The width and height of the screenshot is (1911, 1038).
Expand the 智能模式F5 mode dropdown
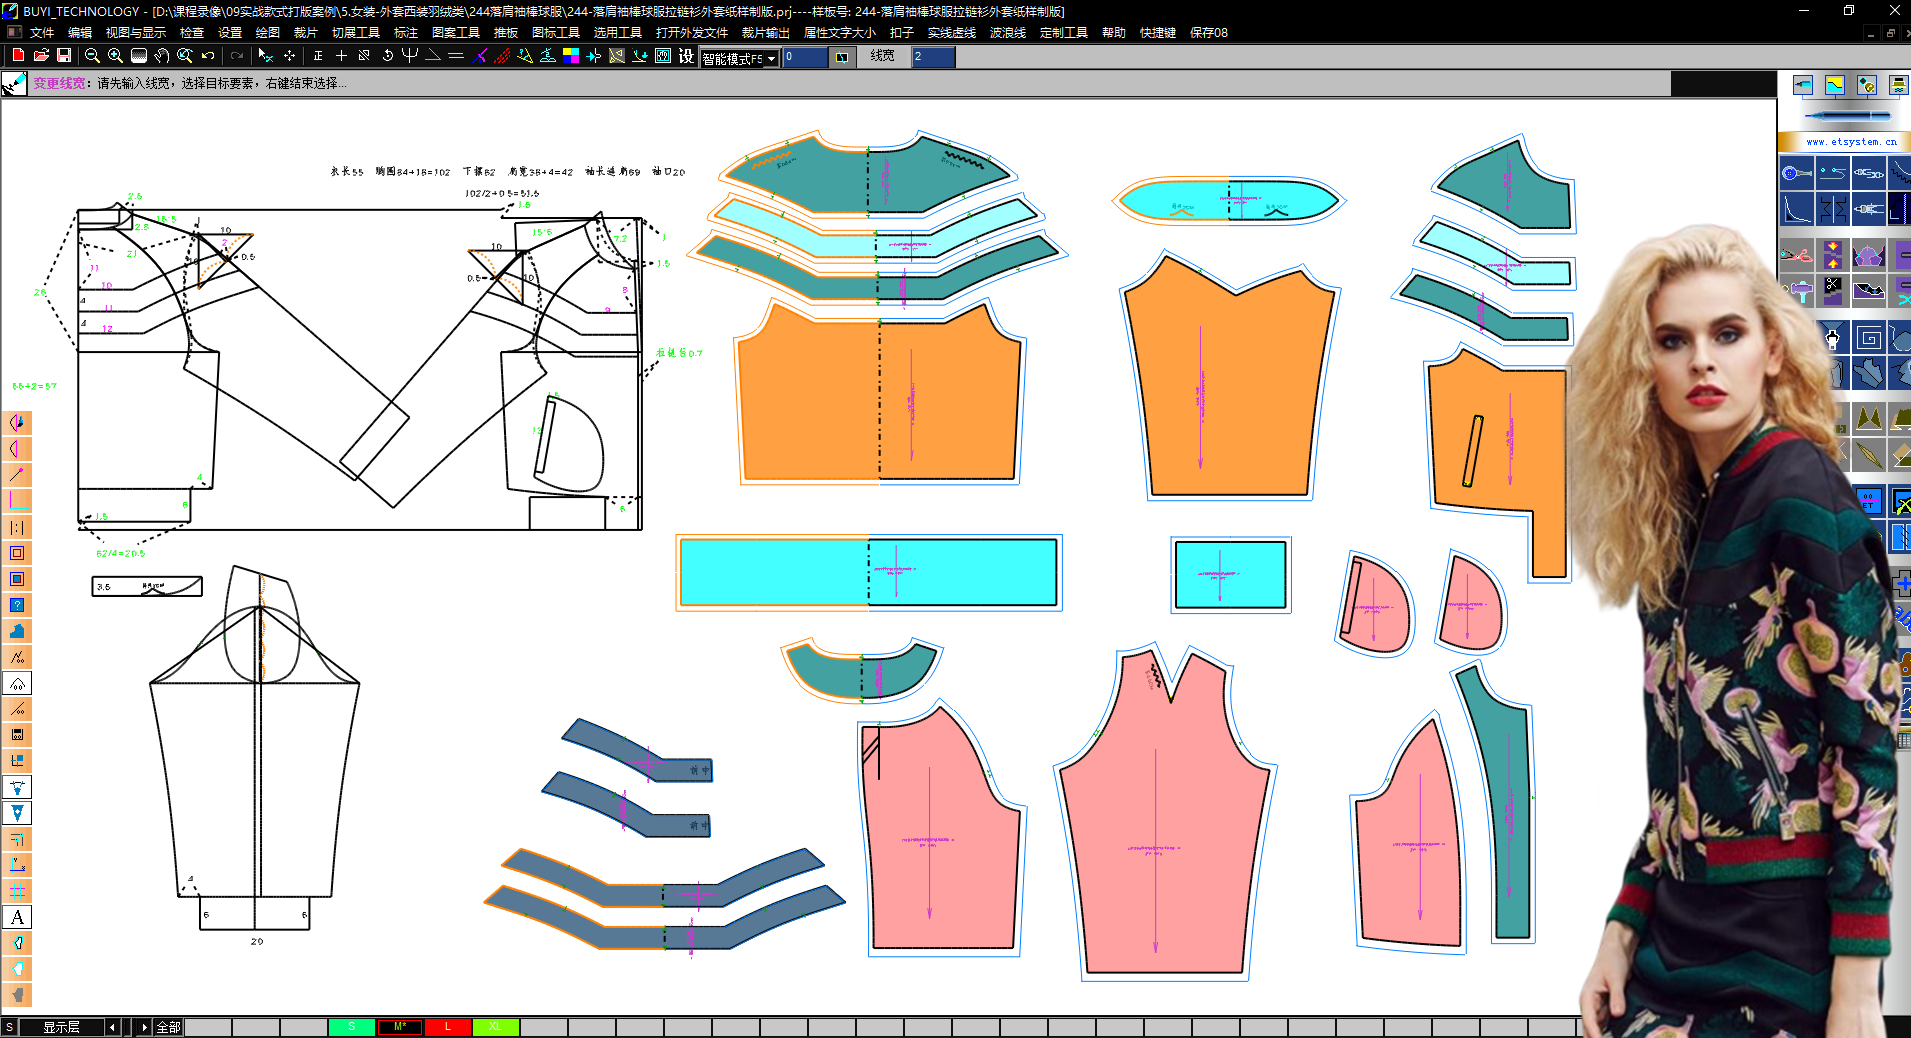click(x=771, y=59)
